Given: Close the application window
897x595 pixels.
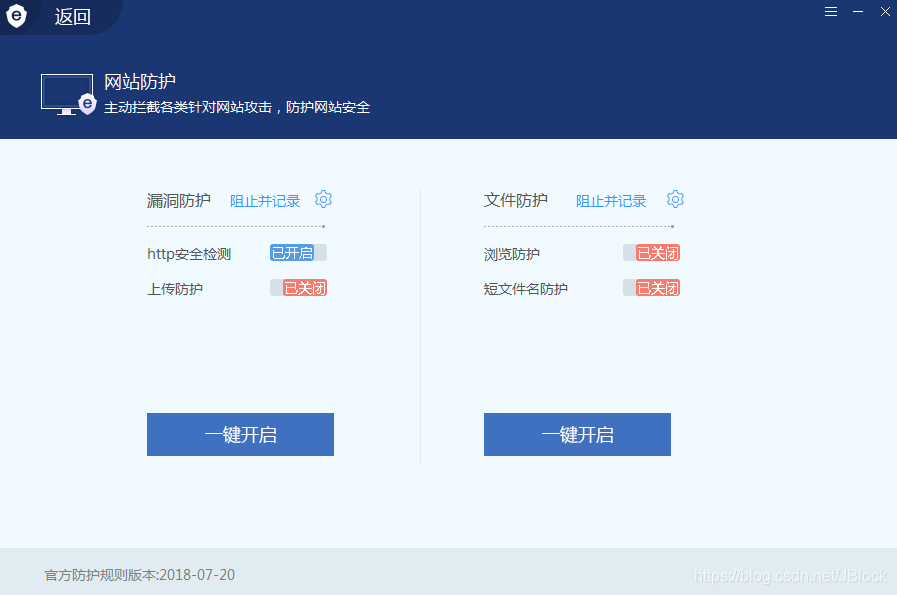Looking at the screenshot, I should pyautogui.click(x=885, y=11).
